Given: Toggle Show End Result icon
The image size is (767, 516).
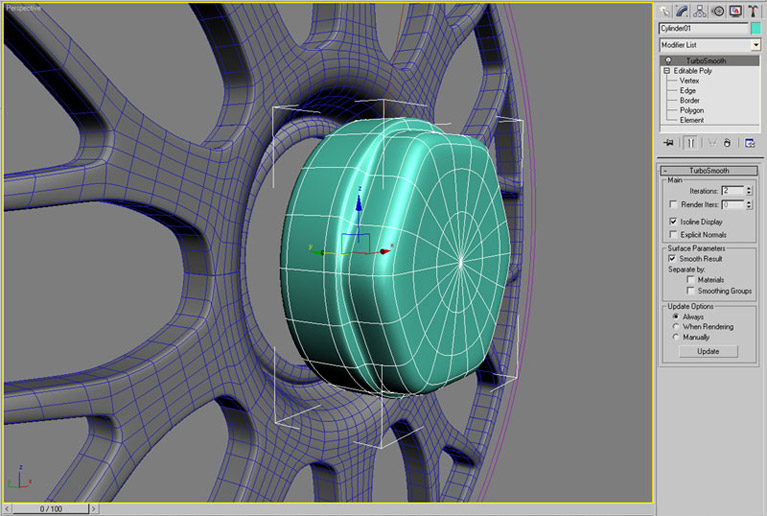Looking at the screenshot, I should 689,143.
